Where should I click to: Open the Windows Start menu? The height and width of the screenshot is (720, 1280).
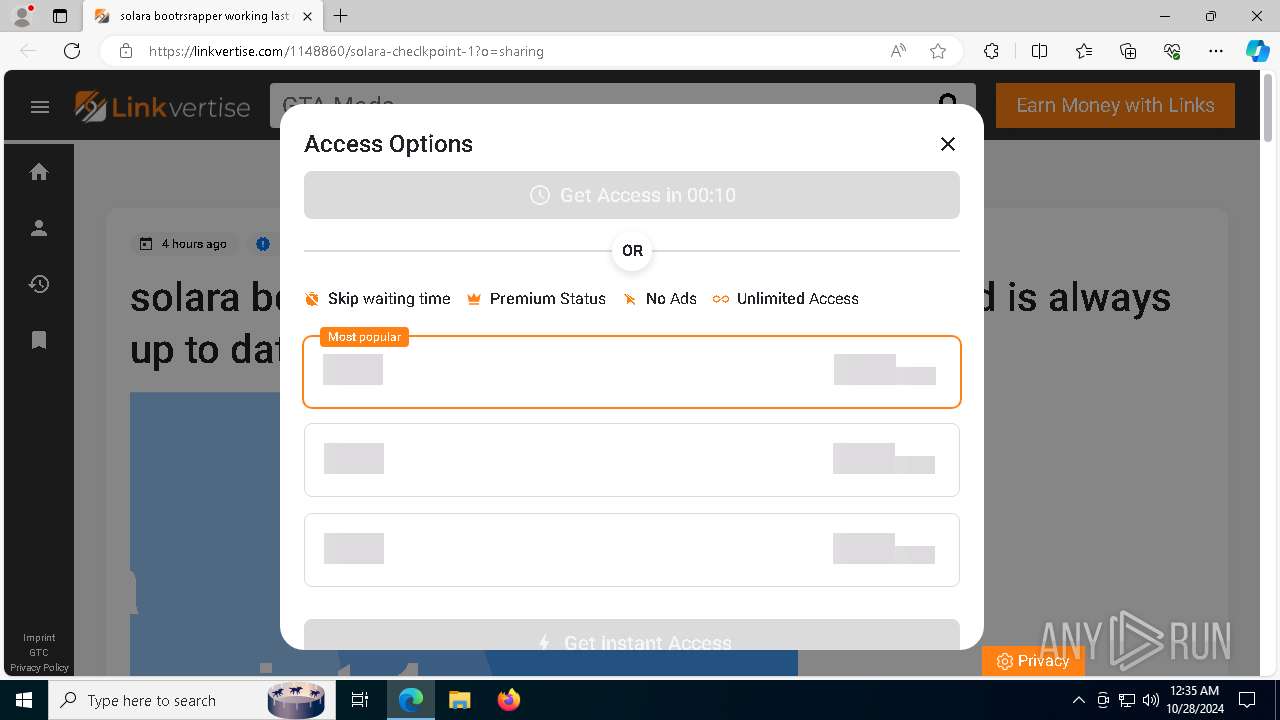tap(24, 700)
